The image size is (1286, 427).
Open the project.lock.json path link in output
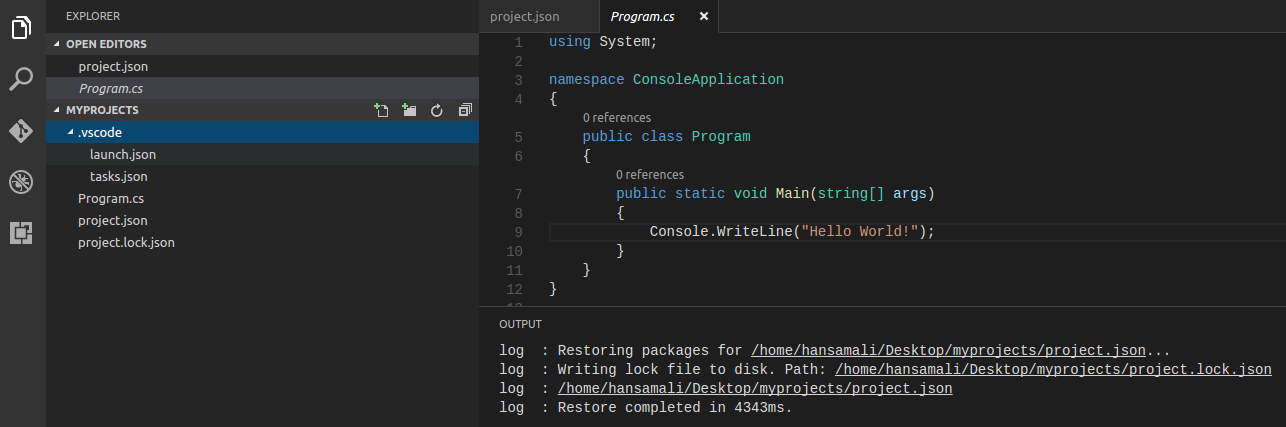pos(1053,370)
